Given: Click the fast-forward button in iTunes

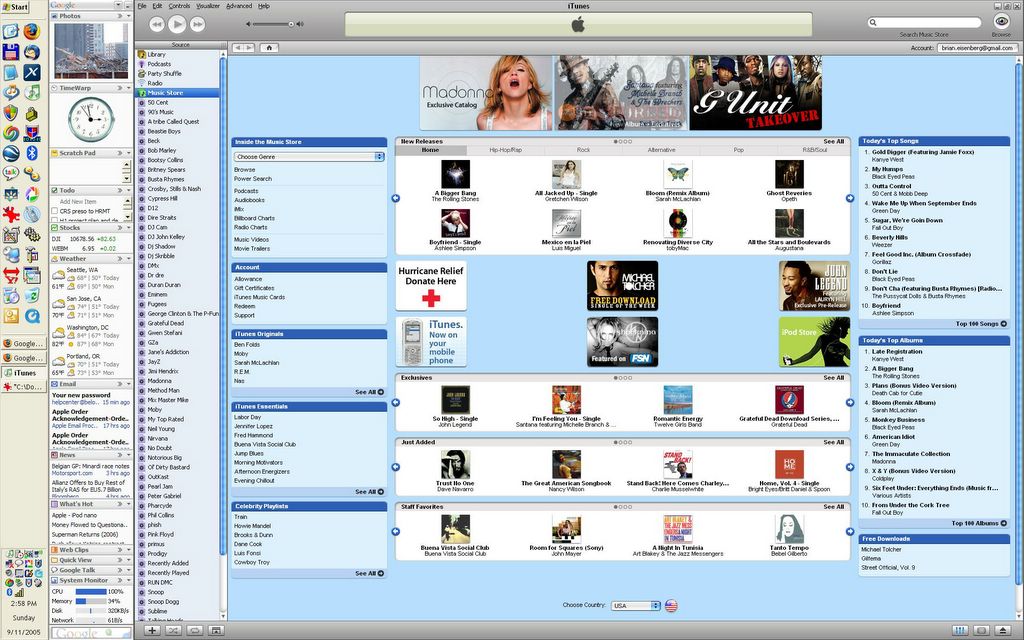Looking at the screenshot, I should tap(197, 24).
